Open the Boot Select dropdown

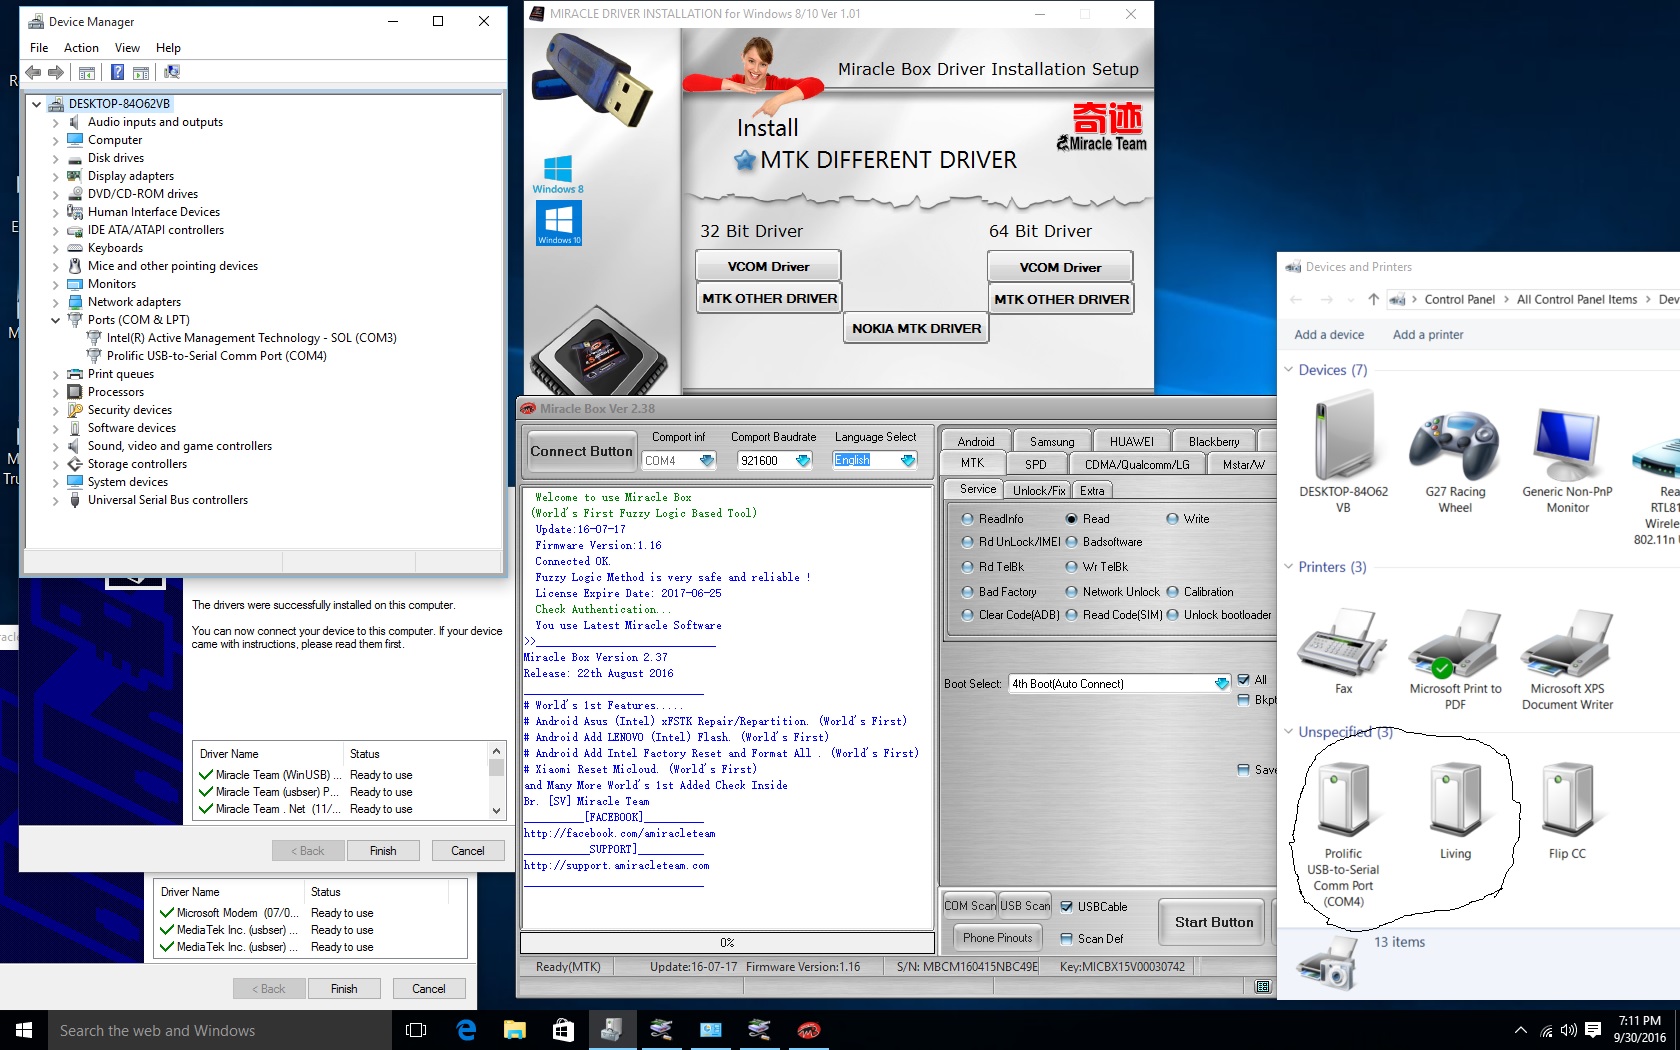tap(1120, 684)
